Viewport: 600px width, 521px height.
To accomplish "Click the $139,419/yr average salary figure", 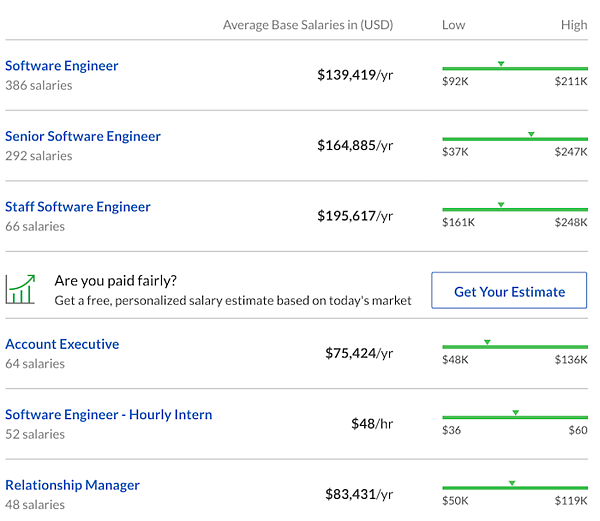I will 355,75.
